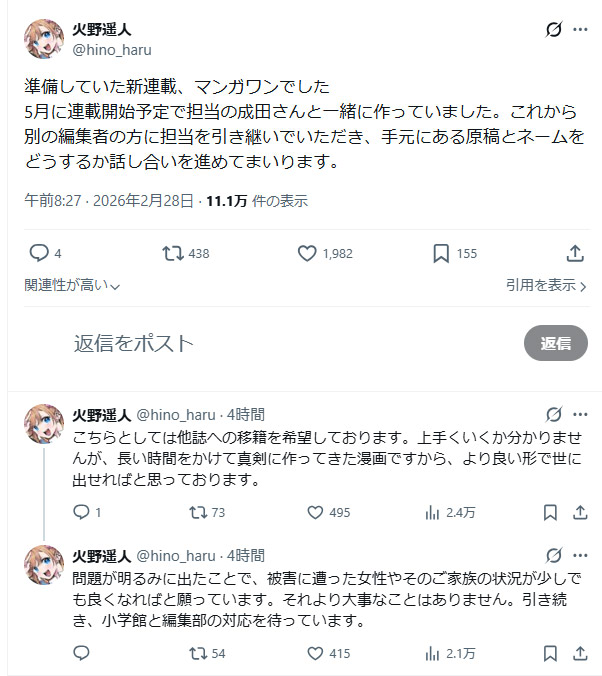Repost the main post with 438 reposts
The height and width of the screenshot is (676, 602).
(173, 253)
